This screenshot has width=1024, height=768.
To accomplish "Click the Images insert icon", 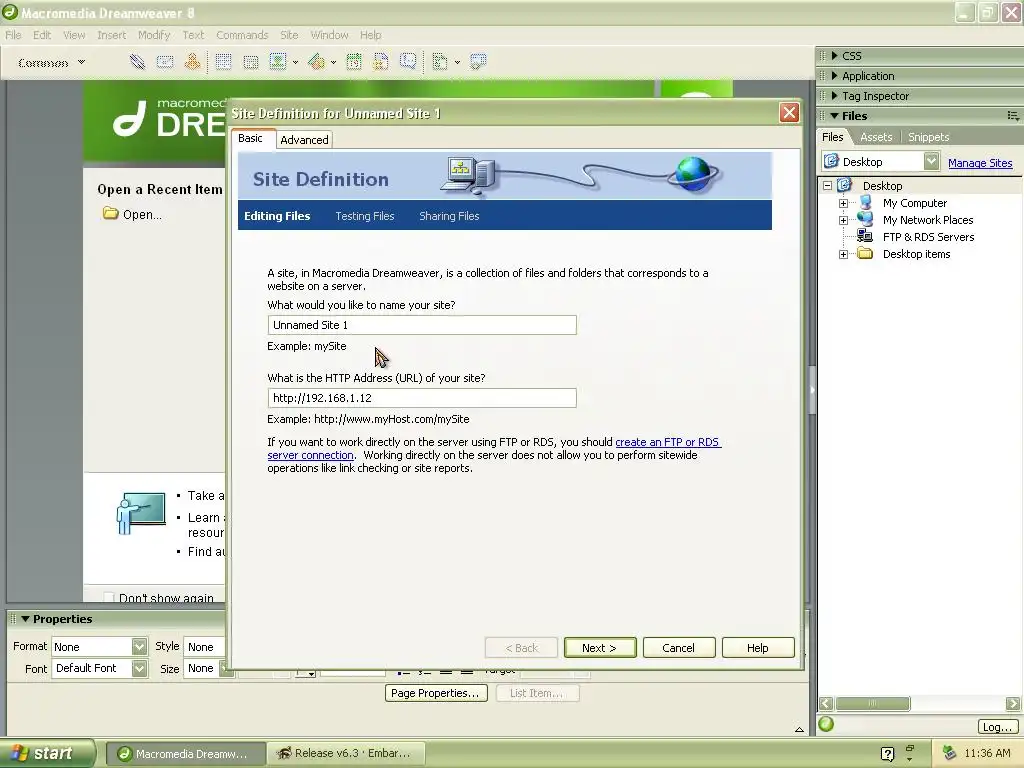I will [x=278, y=62].
